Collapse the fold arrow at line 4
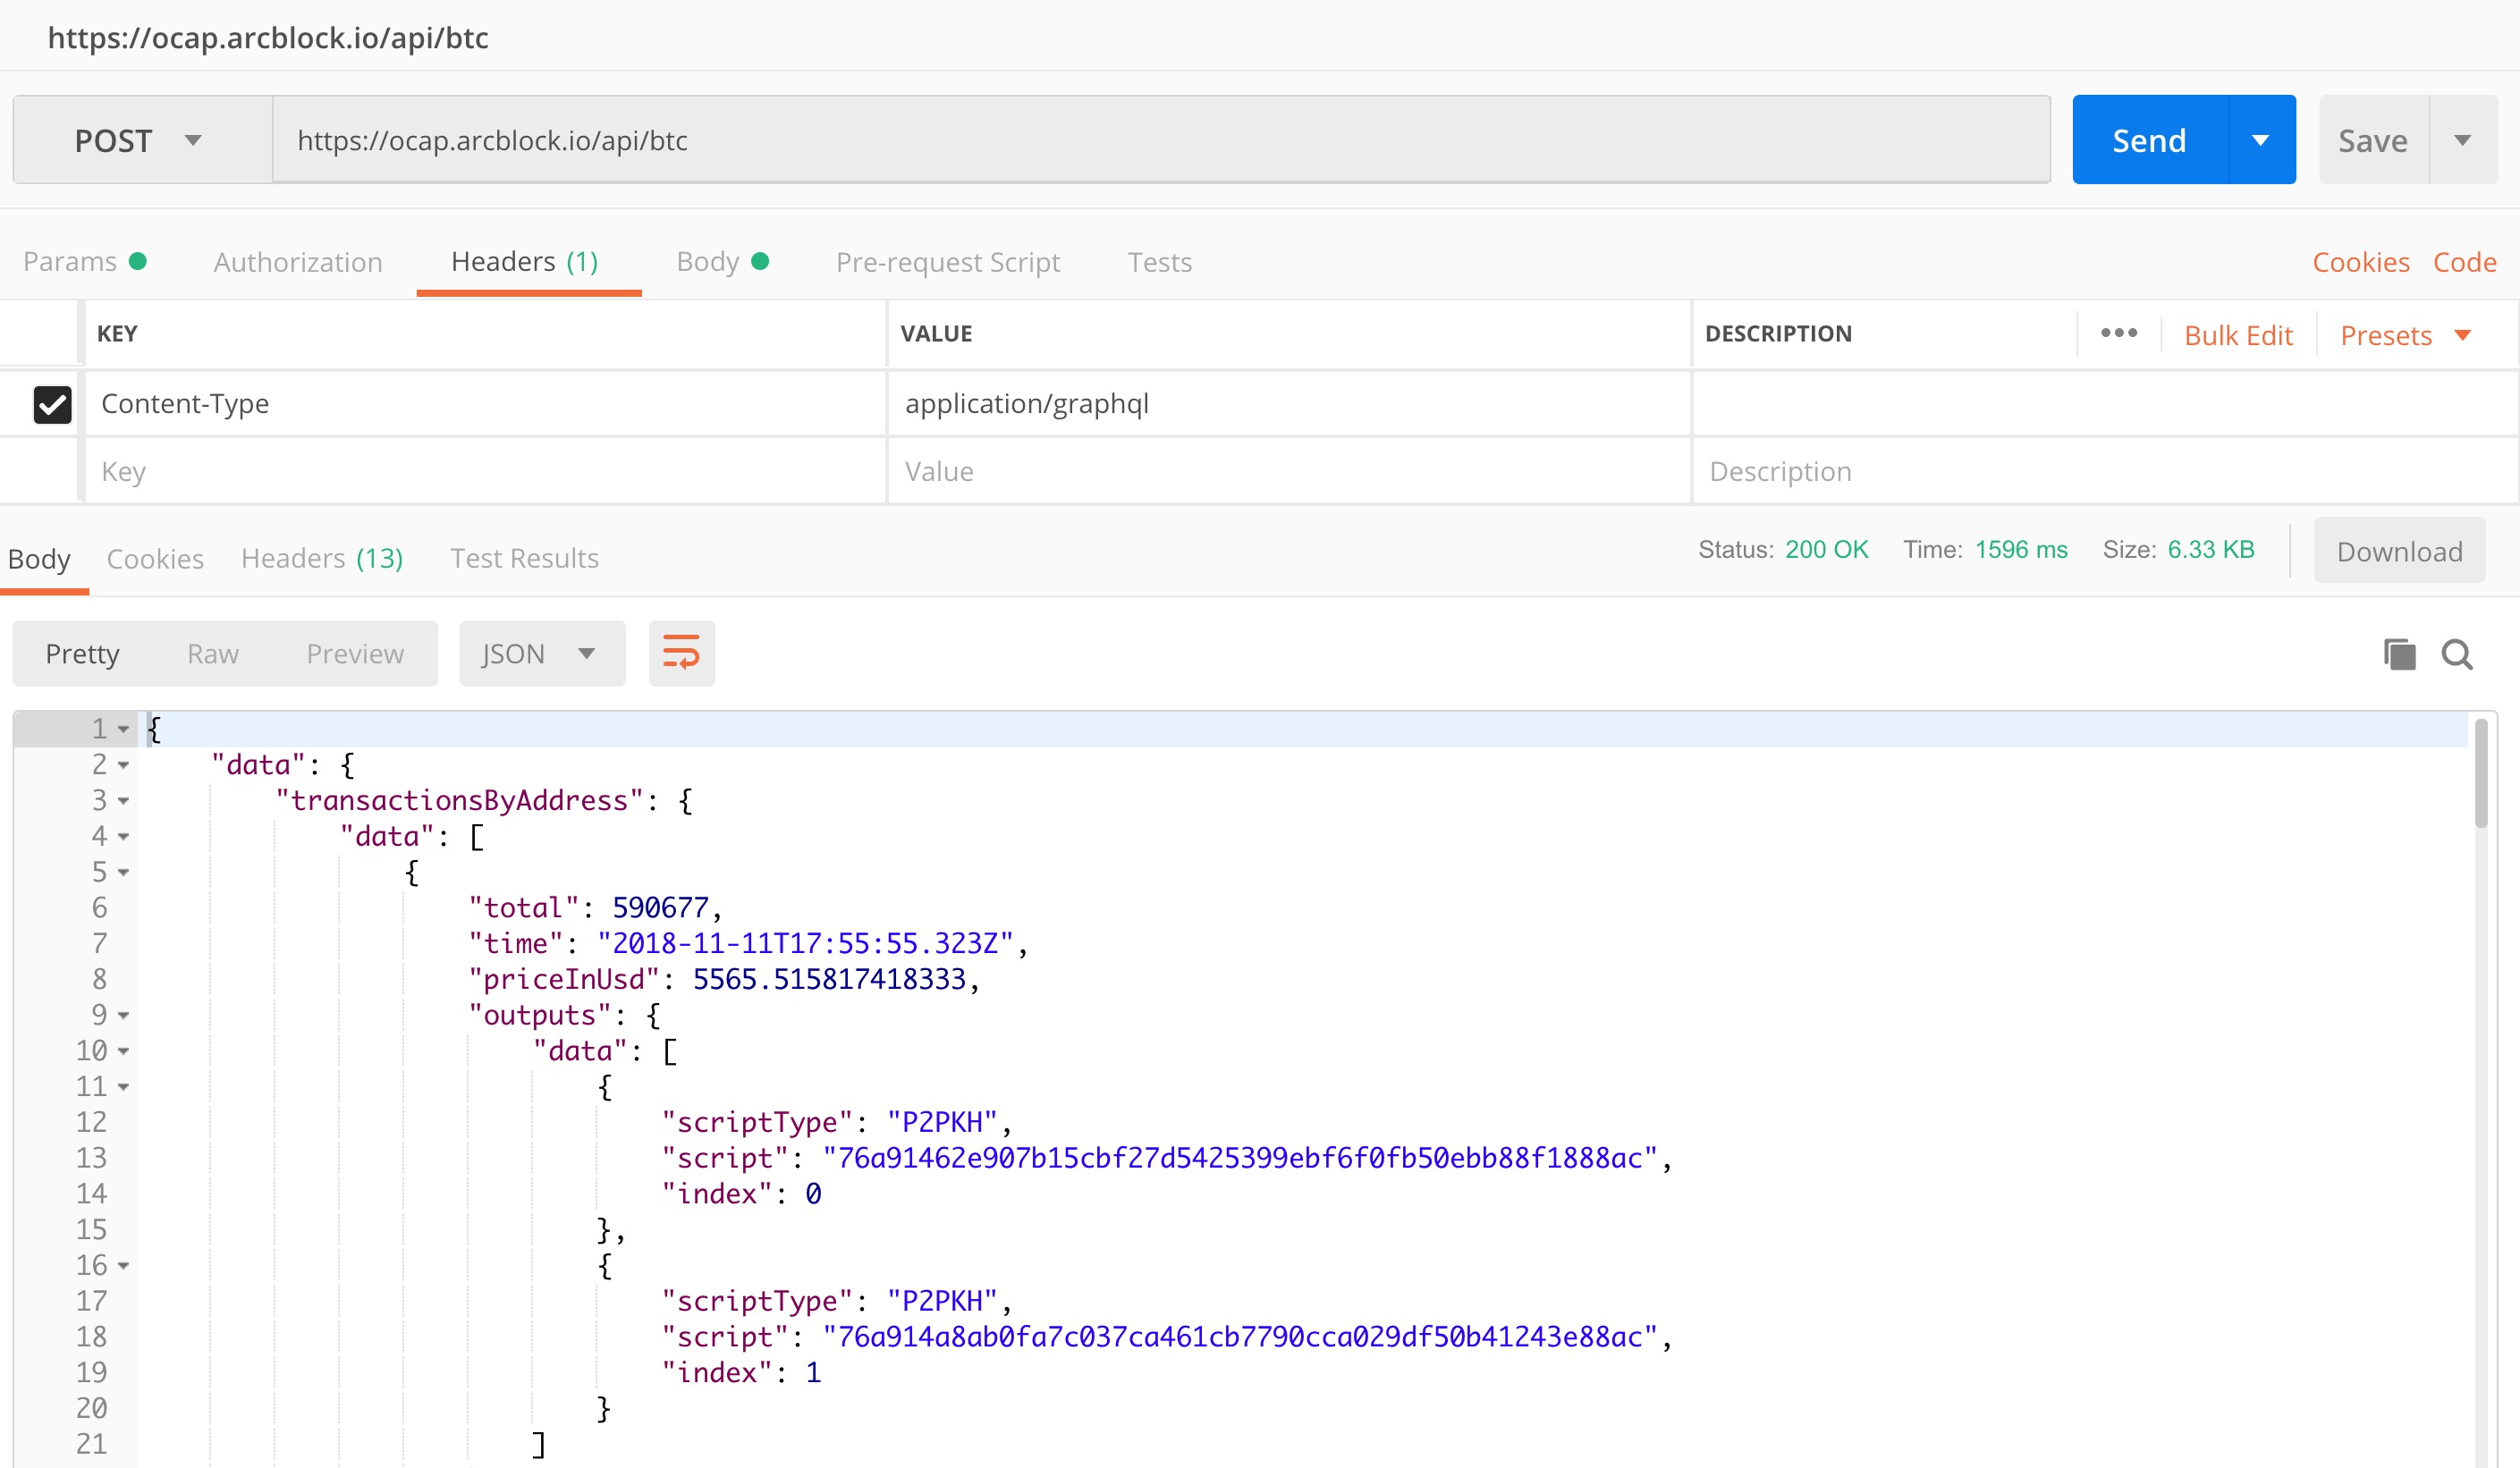Image resolution: width=2520 pixels, height=1468 pixels. (123, 836)
